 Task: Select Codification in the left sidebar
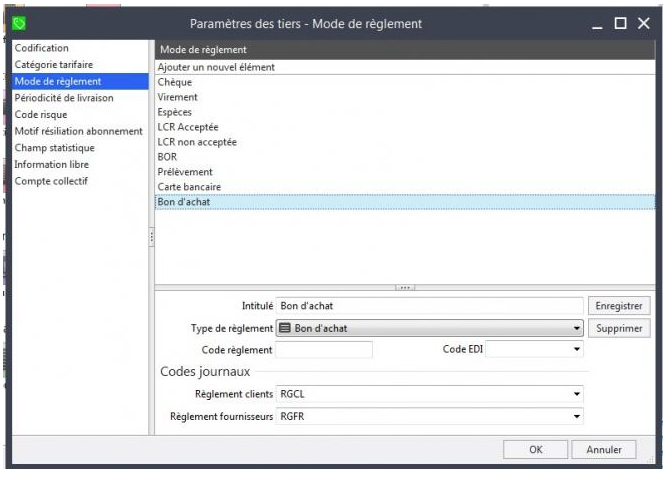(x=42, y=48)
